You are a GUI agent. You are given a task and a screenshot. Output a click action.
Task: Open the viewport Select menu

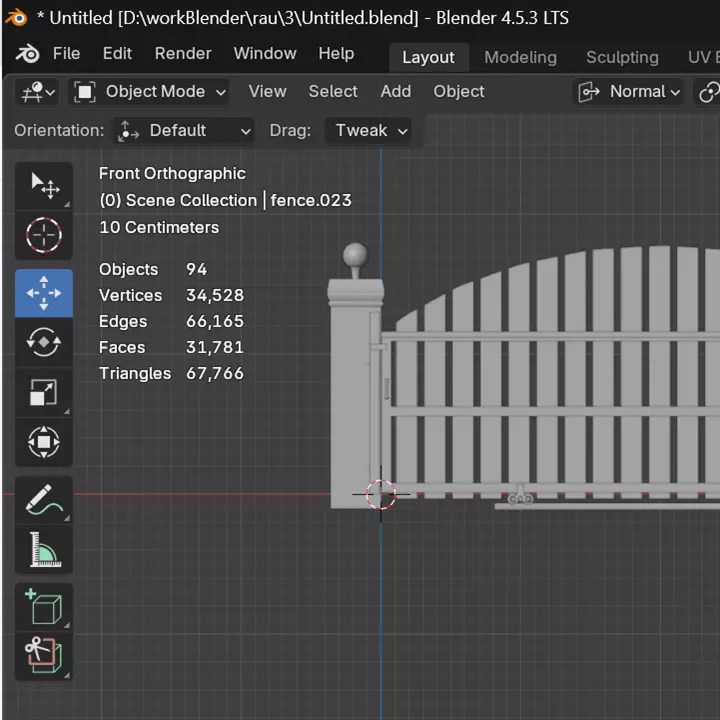(333, 92)
